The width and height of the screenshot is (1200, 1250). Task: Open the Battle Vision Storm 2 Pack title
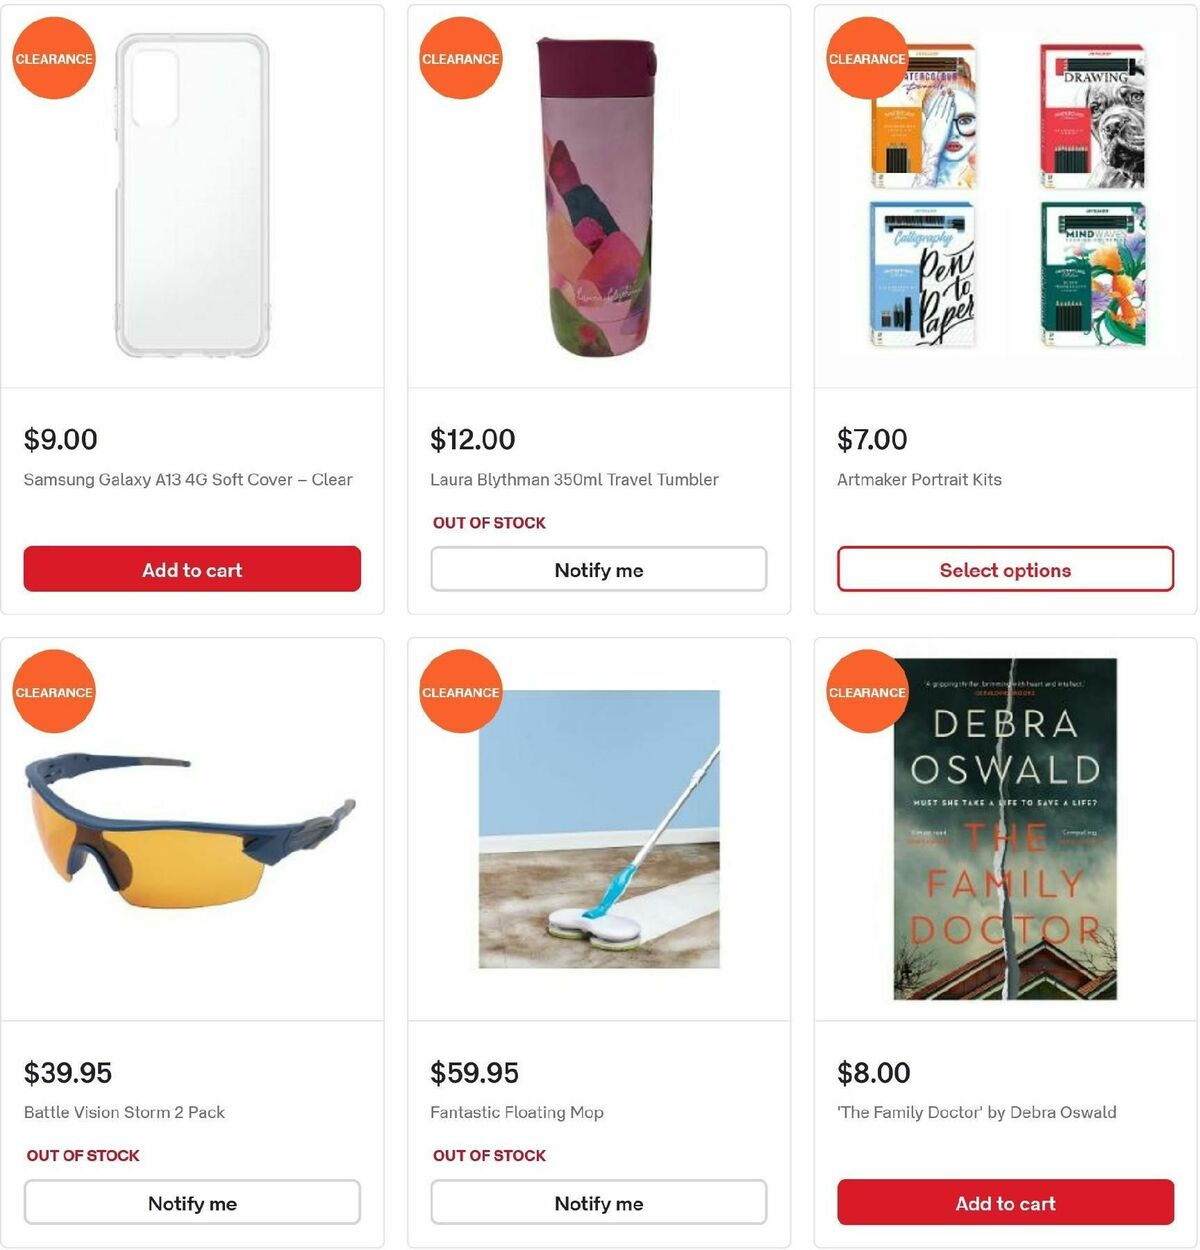click(124, 1112)
